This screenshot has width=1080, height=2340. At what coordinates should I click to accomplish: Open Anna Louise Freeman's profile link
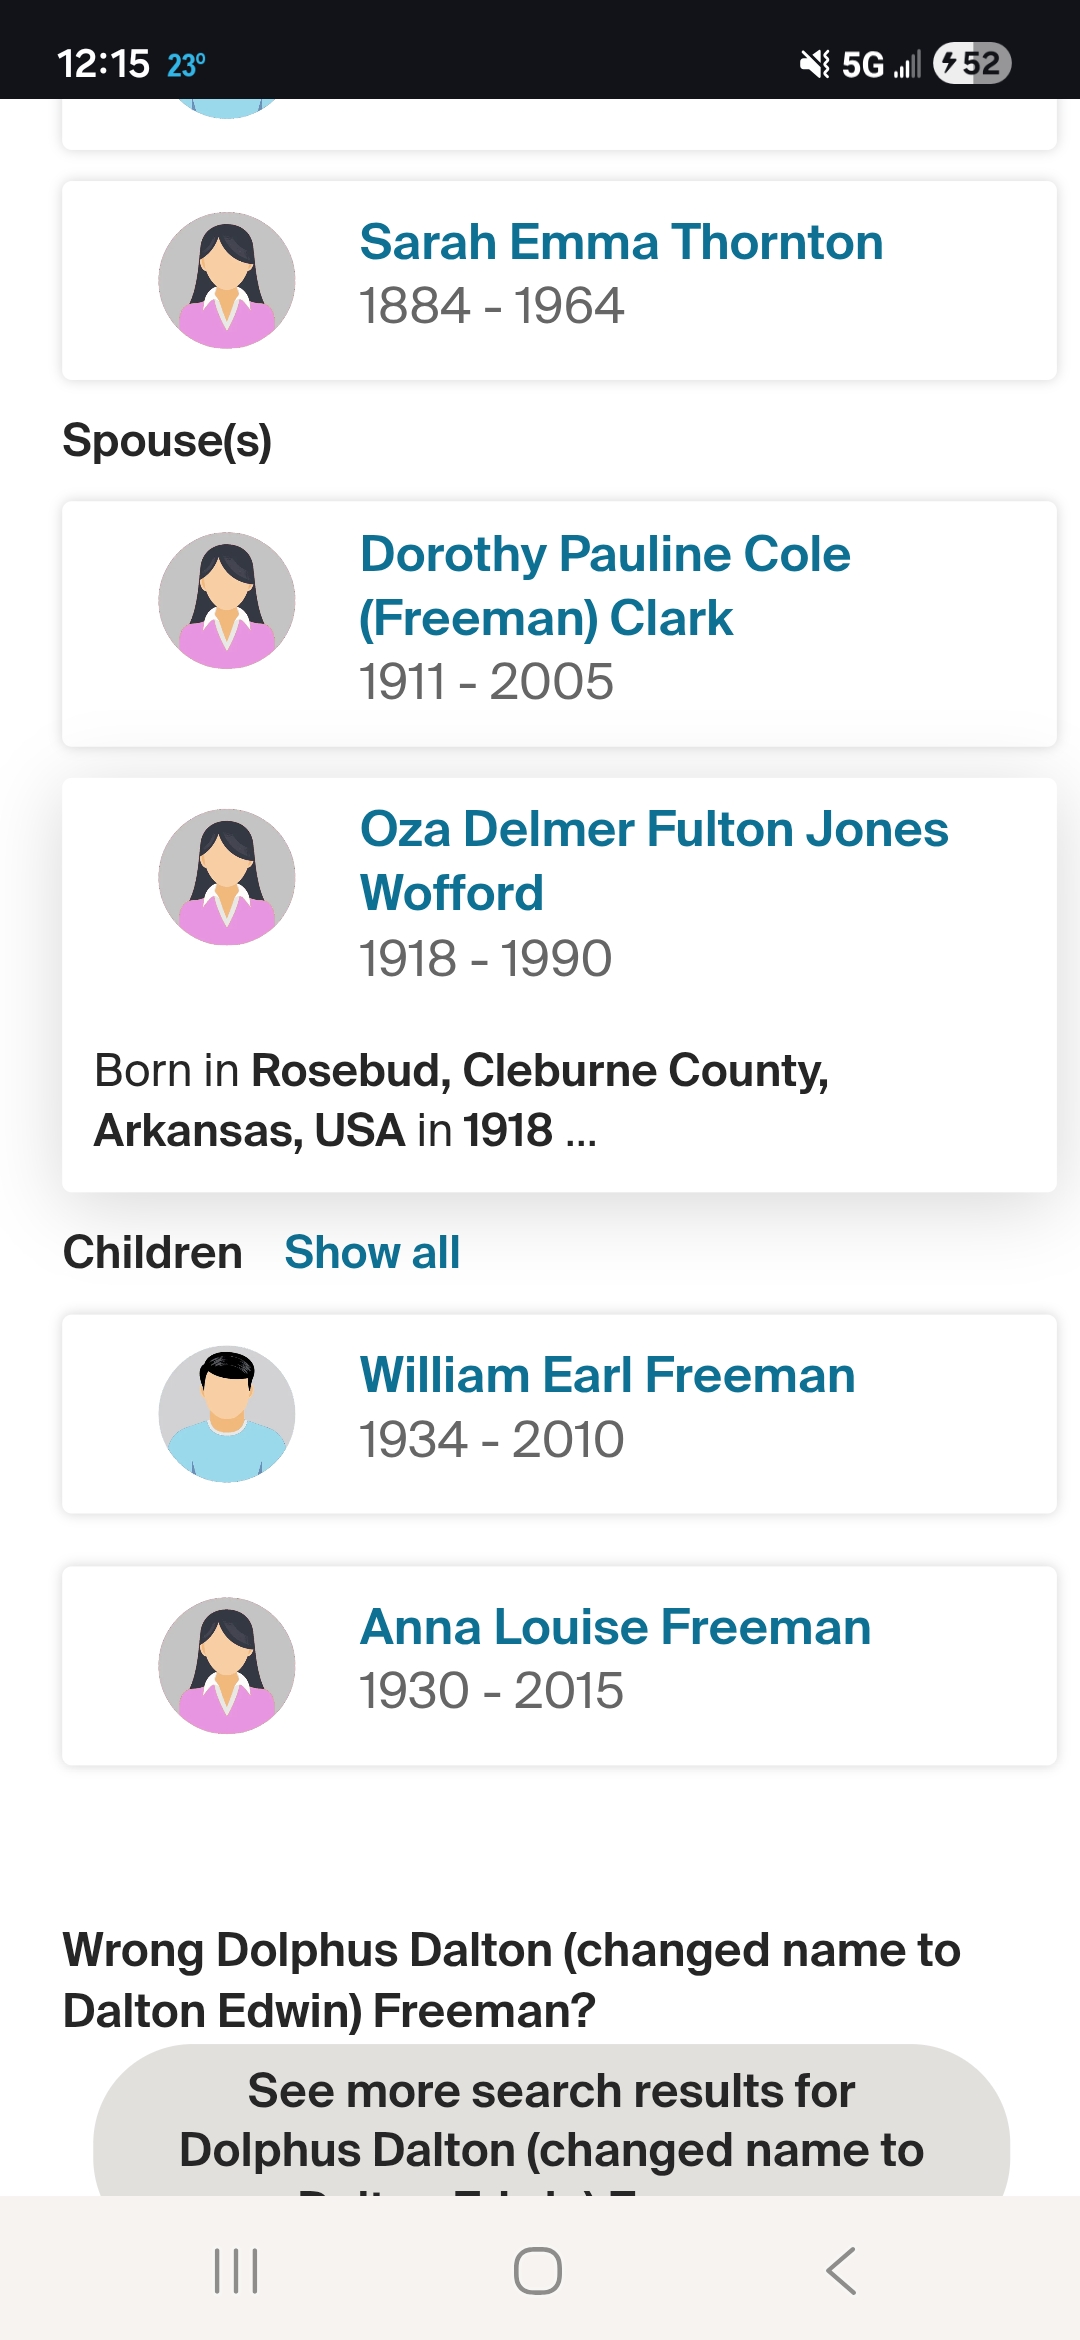coord(615,1627)
